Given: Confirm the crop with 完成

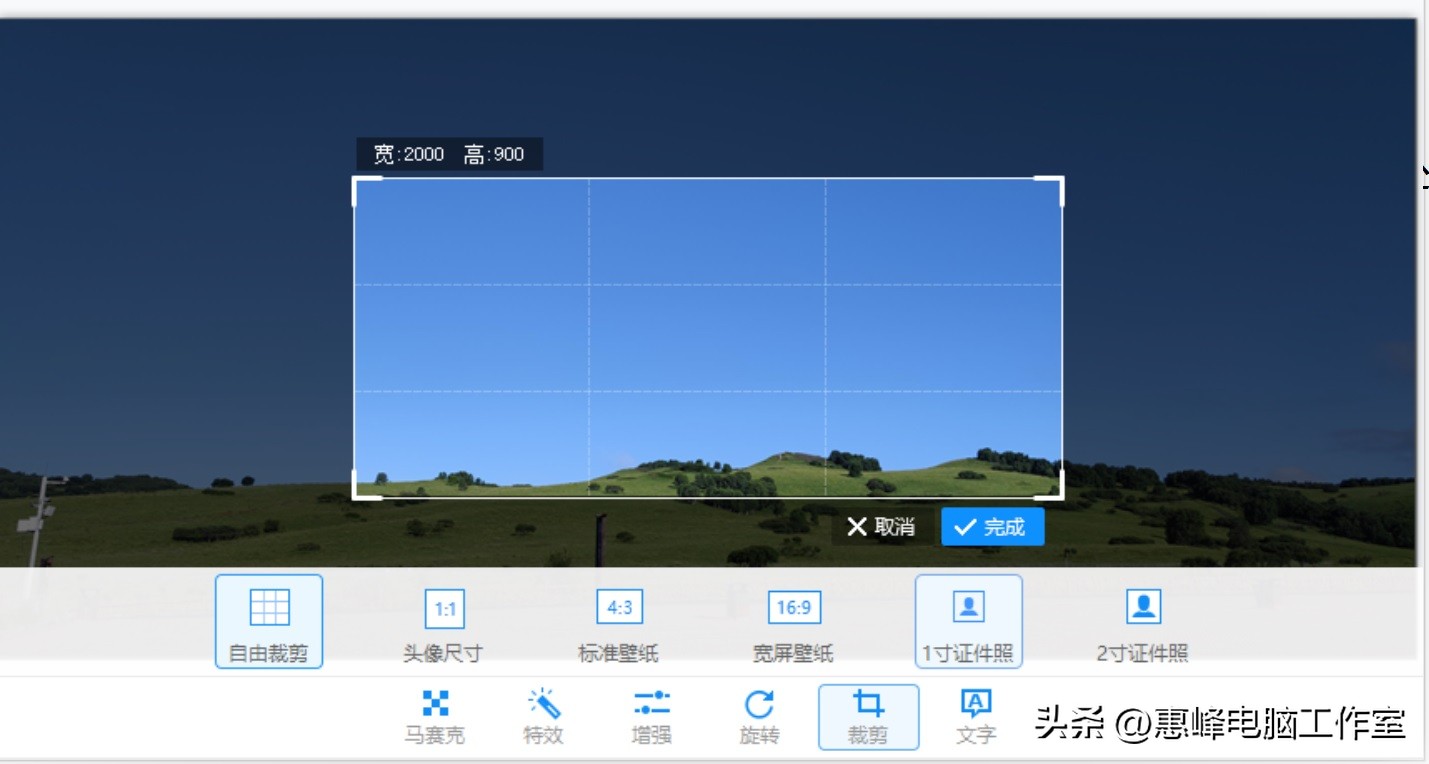Looking at the screenshot, I should (992, 526).
